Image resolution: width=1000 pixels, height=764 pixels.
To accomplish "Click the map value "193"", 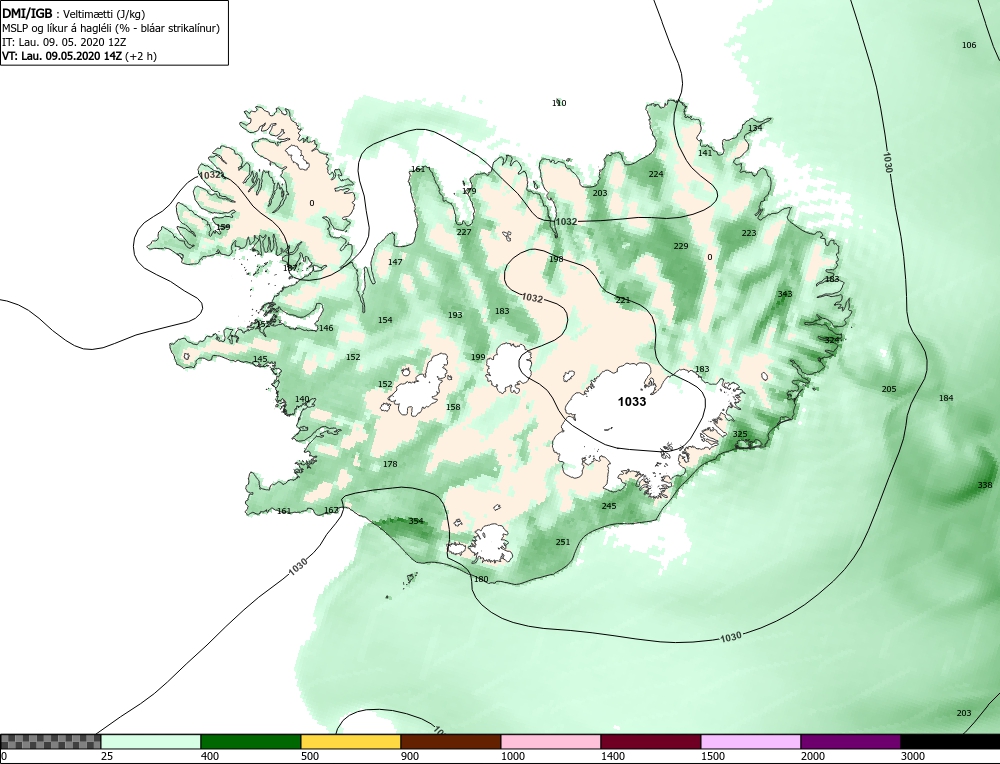I will coord(455,315).
